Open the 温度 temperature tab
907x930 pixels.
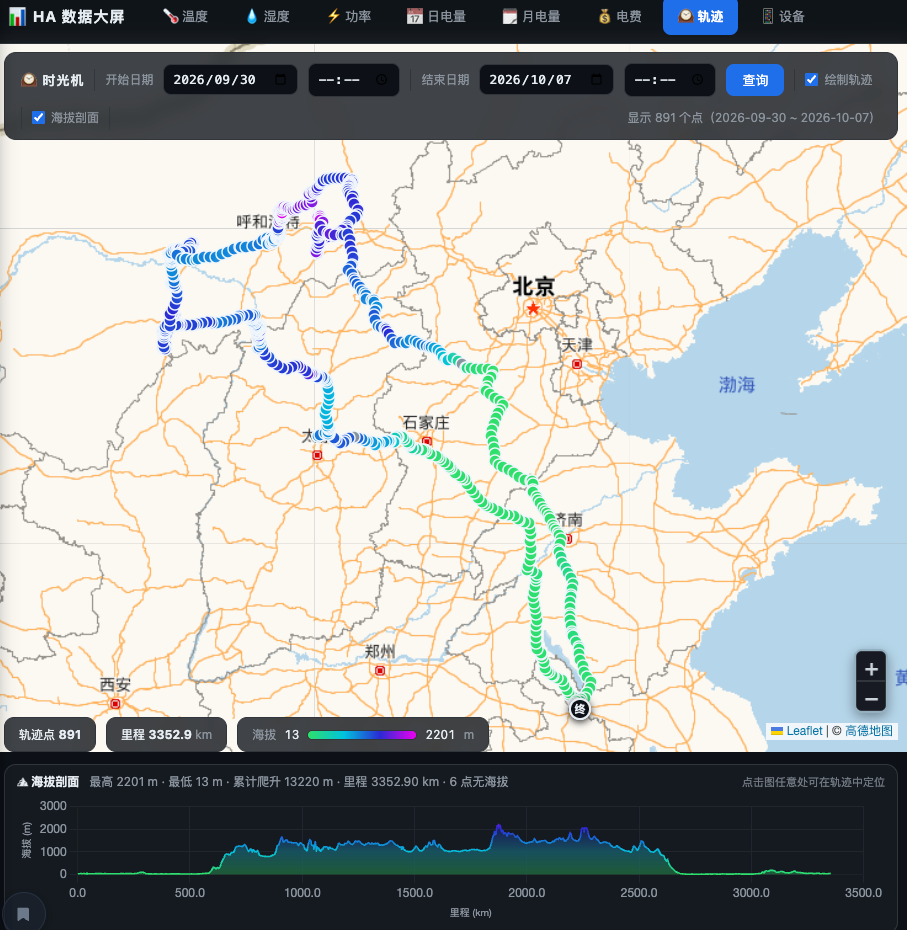tap(186, 17)
